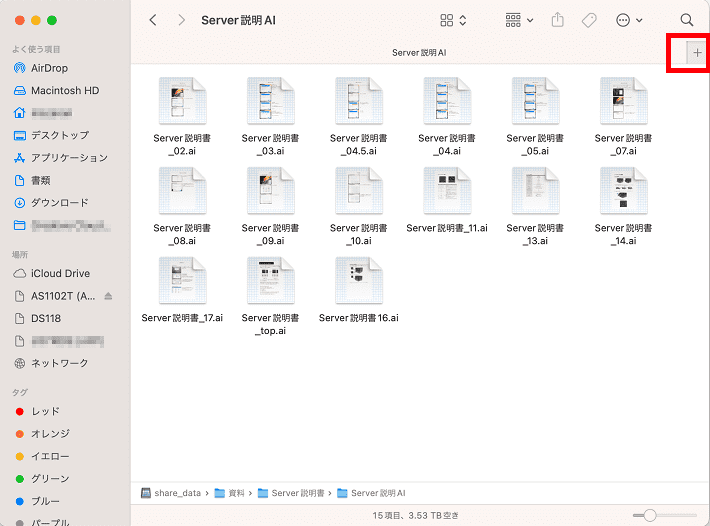Click Server 説明AI folder in path bar
The width and height of the screenshot is (710, 526).
[371, 493]
